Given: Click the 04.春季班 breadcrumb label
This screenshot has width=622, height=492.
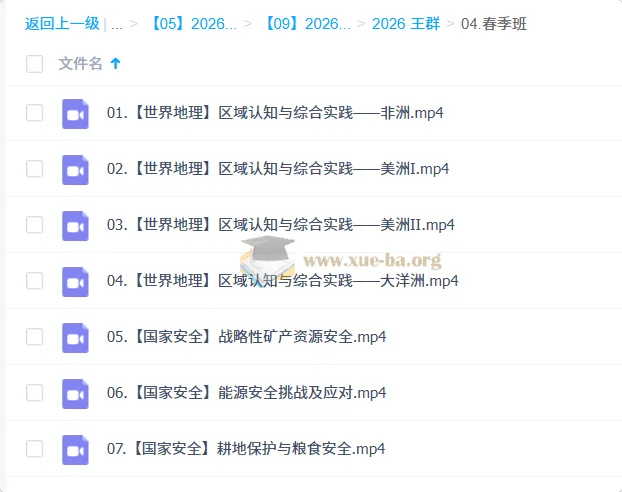Looking at the screenshot, I should [494, 24].
